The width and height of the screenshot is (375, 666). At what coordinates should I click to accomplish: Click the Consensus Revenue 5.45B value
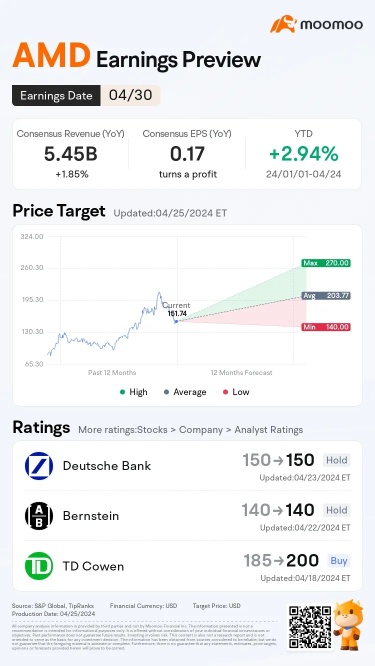[70, 154]
